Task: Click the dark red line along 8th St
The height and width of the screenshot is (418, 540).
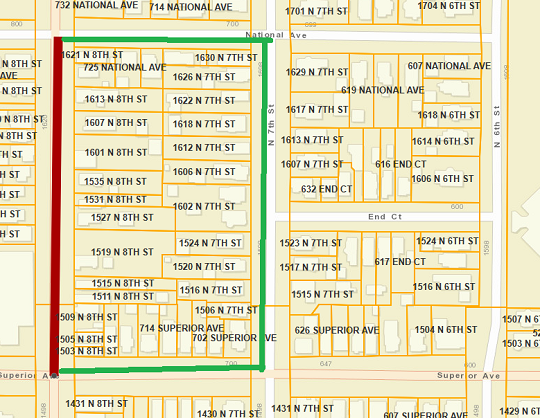Action: click(x=56, y=207)
